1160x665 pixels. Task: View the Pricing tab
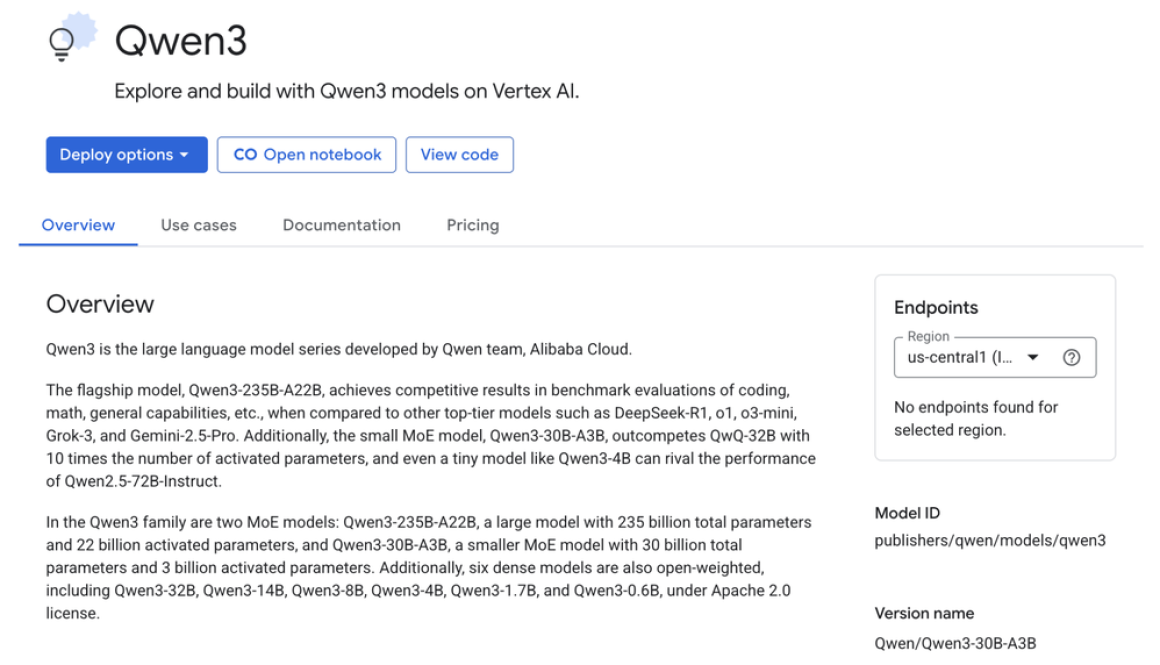click(472, 225)
